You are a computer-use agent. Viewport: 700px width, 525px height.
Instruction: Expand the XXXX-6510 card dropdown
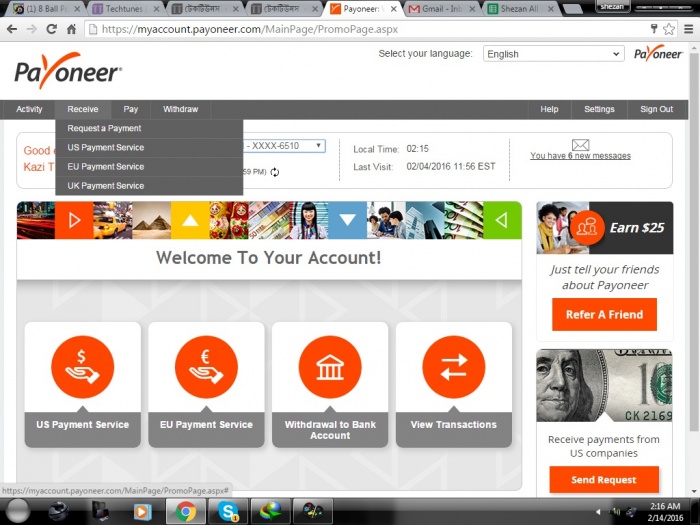(x=284, y=146)
